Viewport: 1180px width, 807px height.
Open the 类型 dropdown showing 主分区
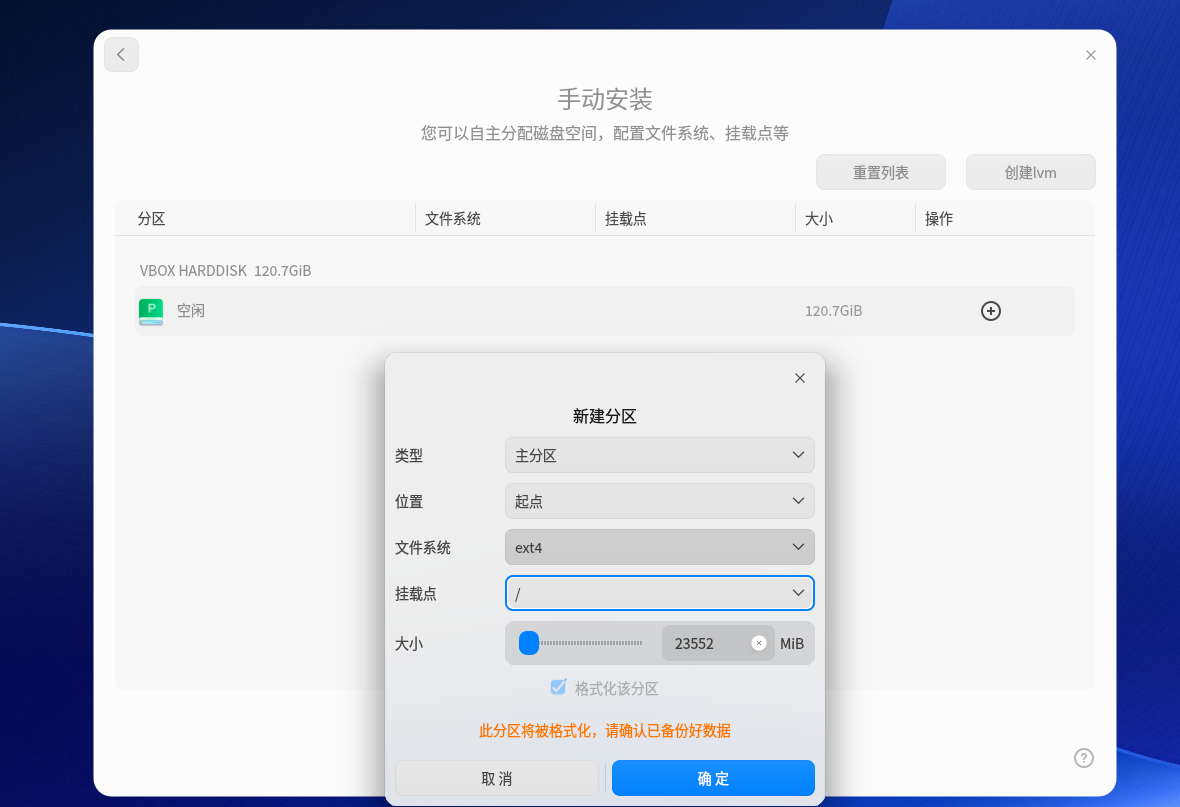tap(659, 455)
